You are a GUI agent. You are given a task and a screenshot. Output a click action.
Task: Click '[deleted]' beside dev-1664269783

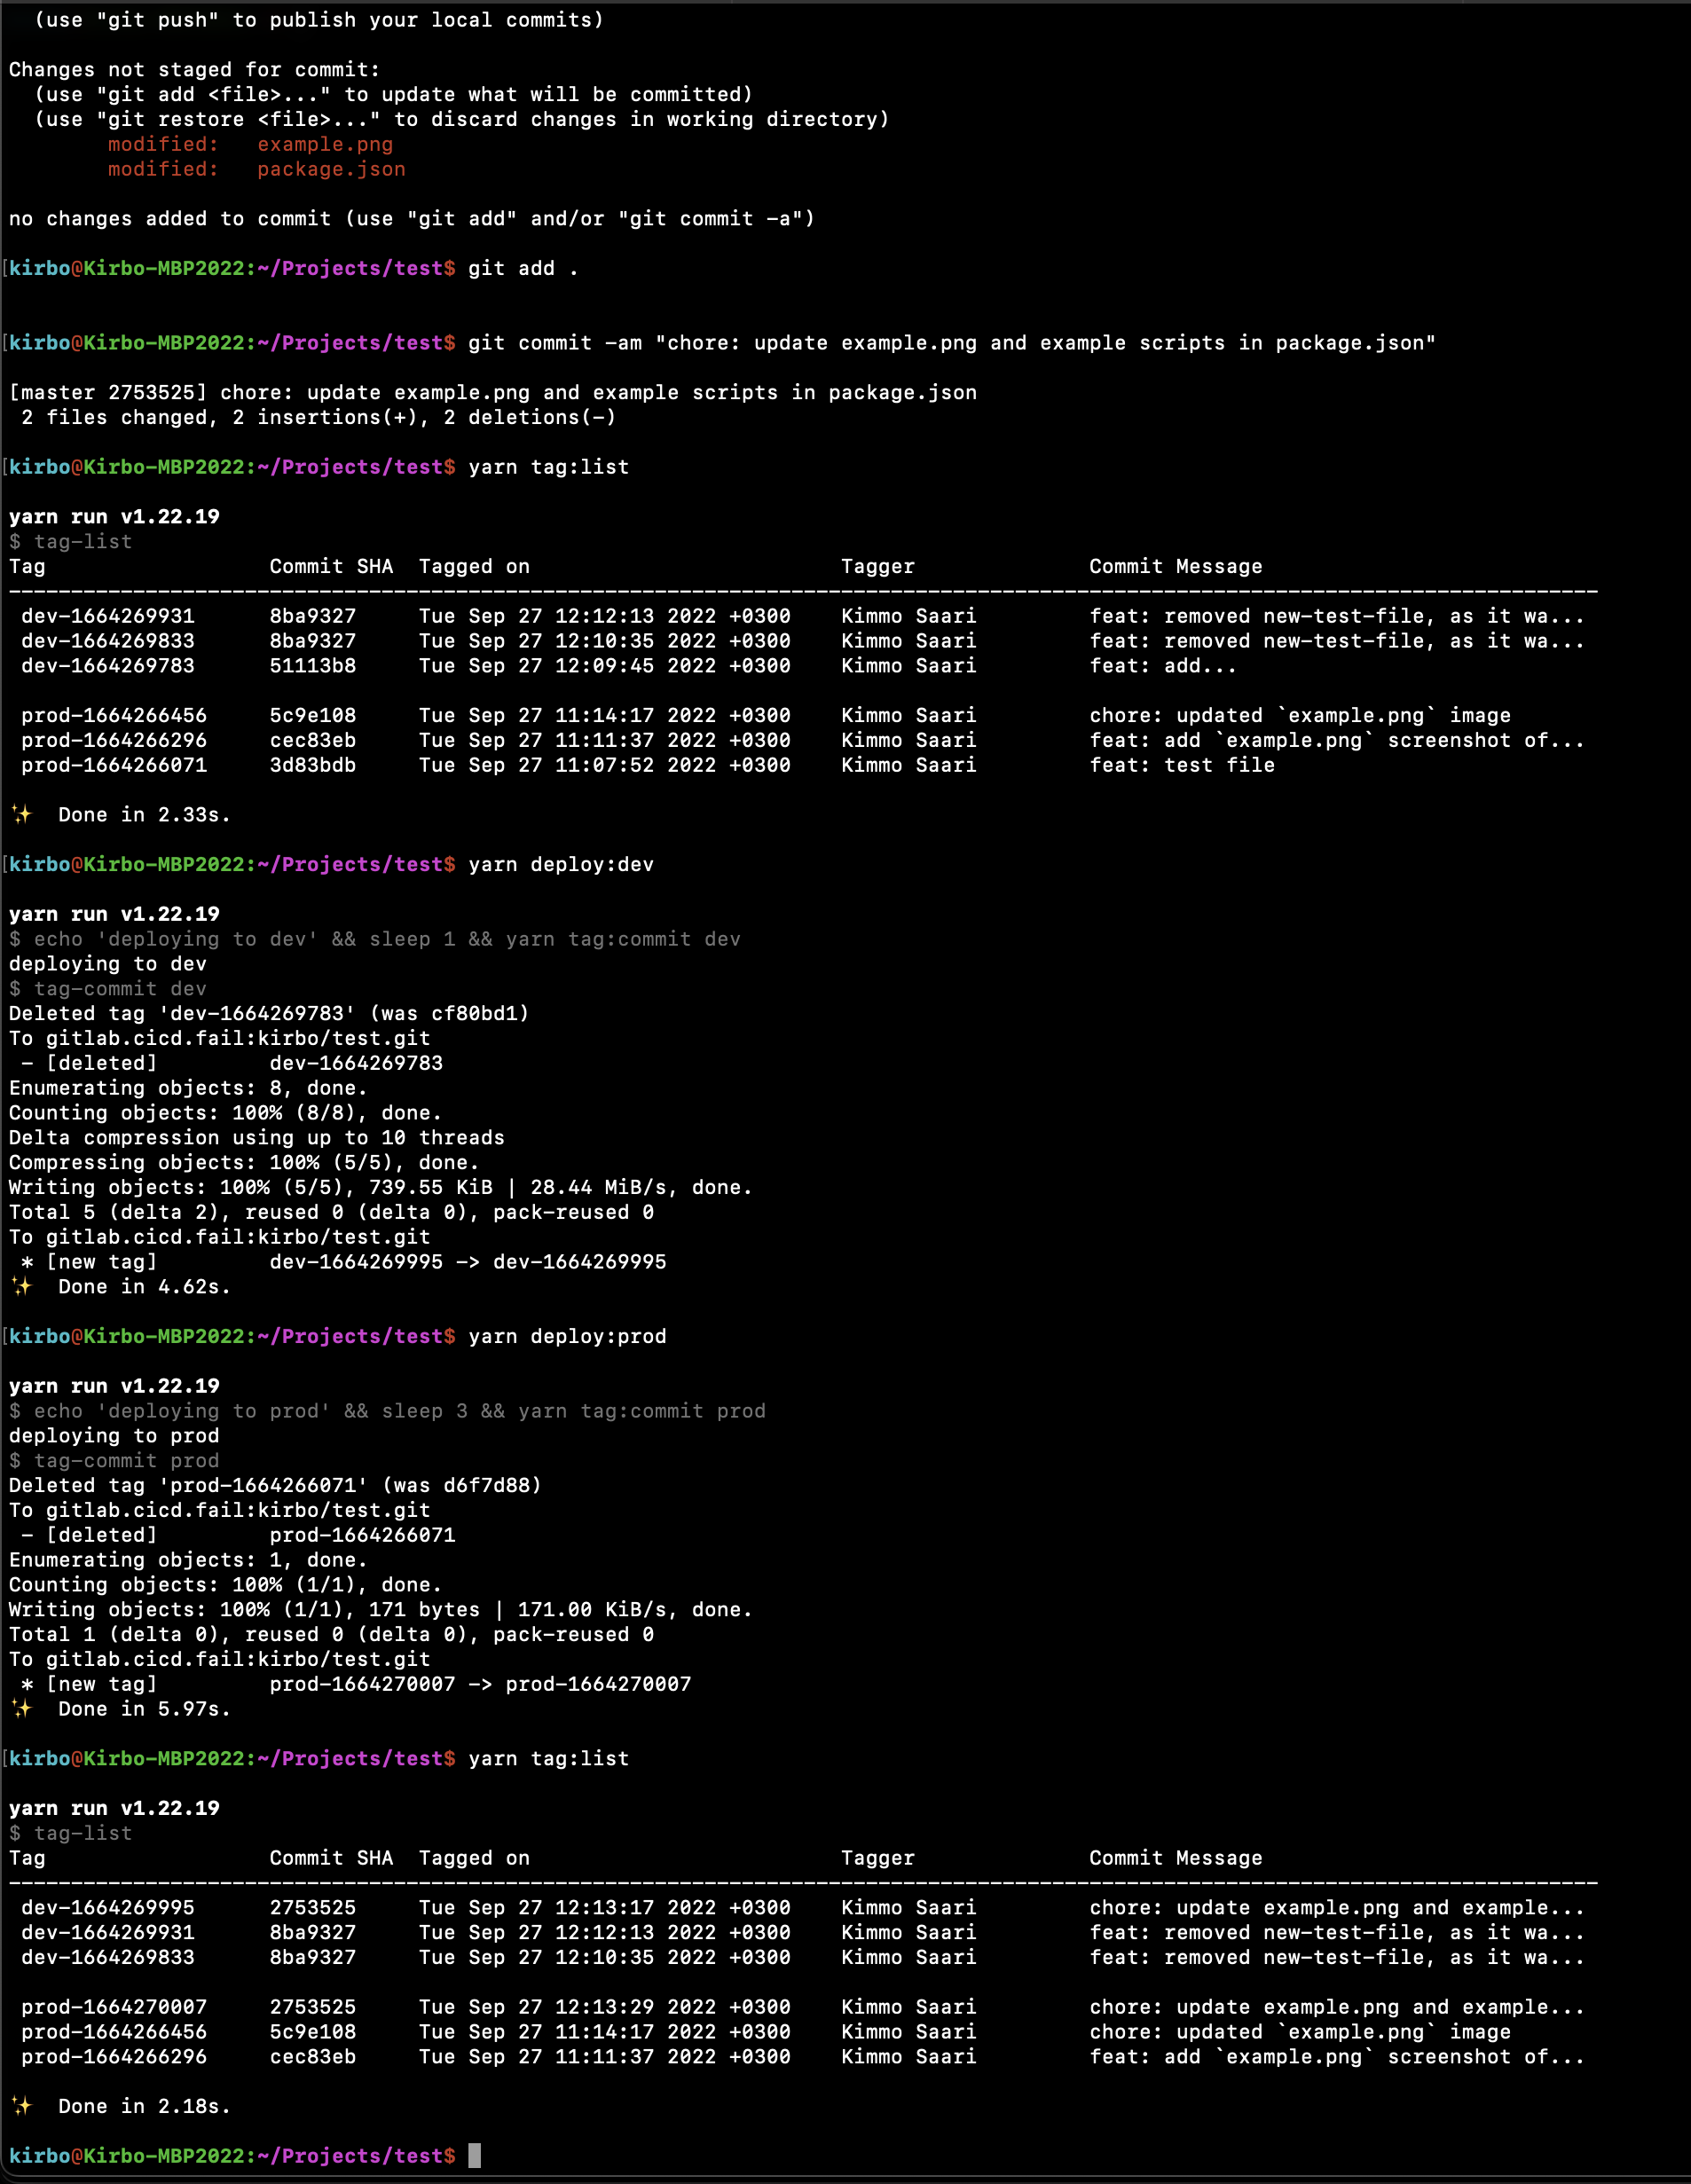102,1063
